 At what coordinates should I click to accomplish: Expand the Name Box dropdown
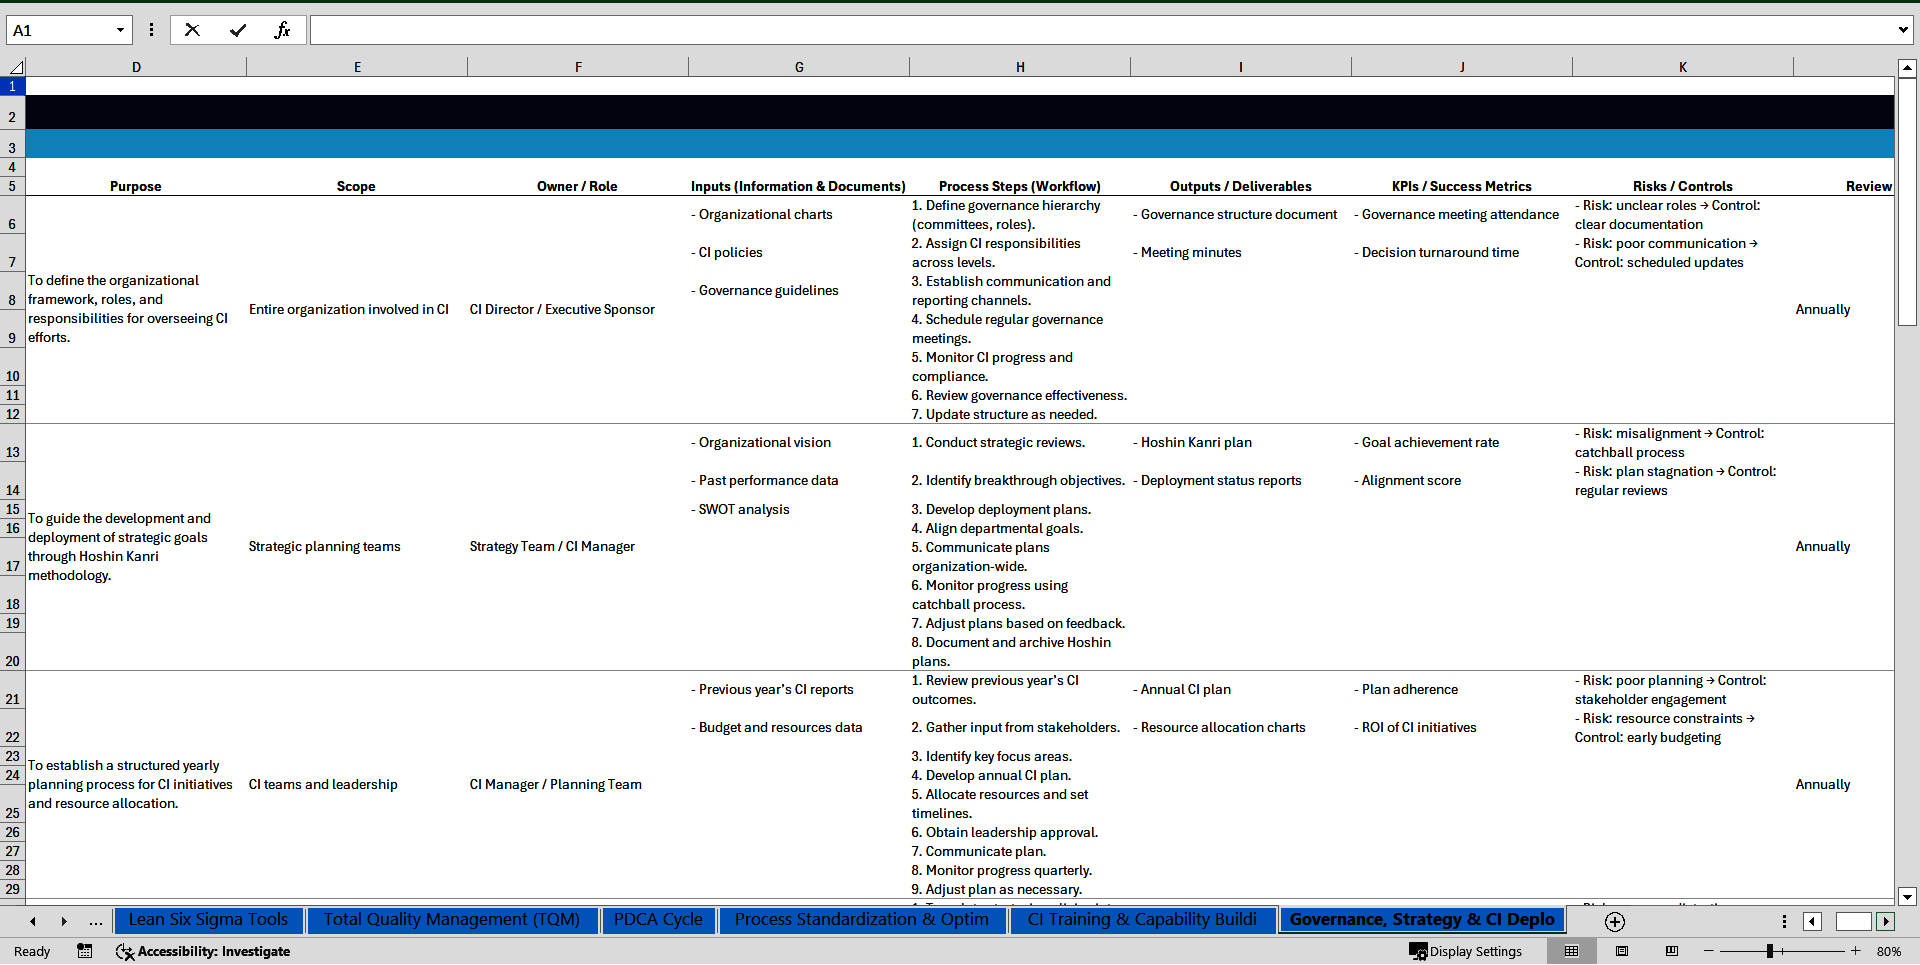tap(120, 30)
